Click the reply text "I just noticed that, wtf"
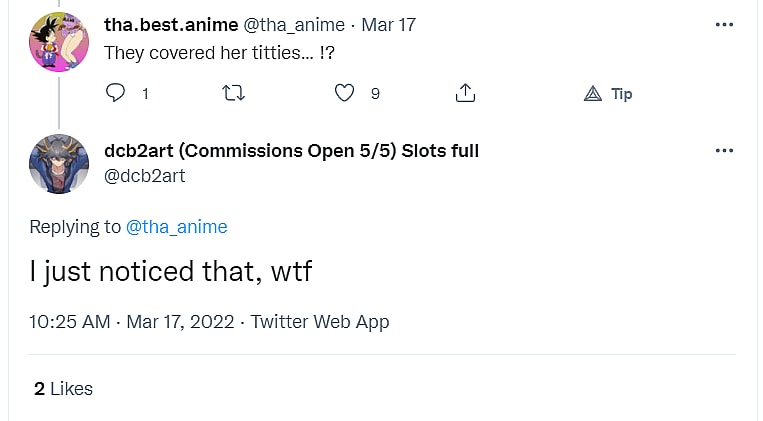Image resolution: width=763 pixels, height=421 pixels. [171, 271]
